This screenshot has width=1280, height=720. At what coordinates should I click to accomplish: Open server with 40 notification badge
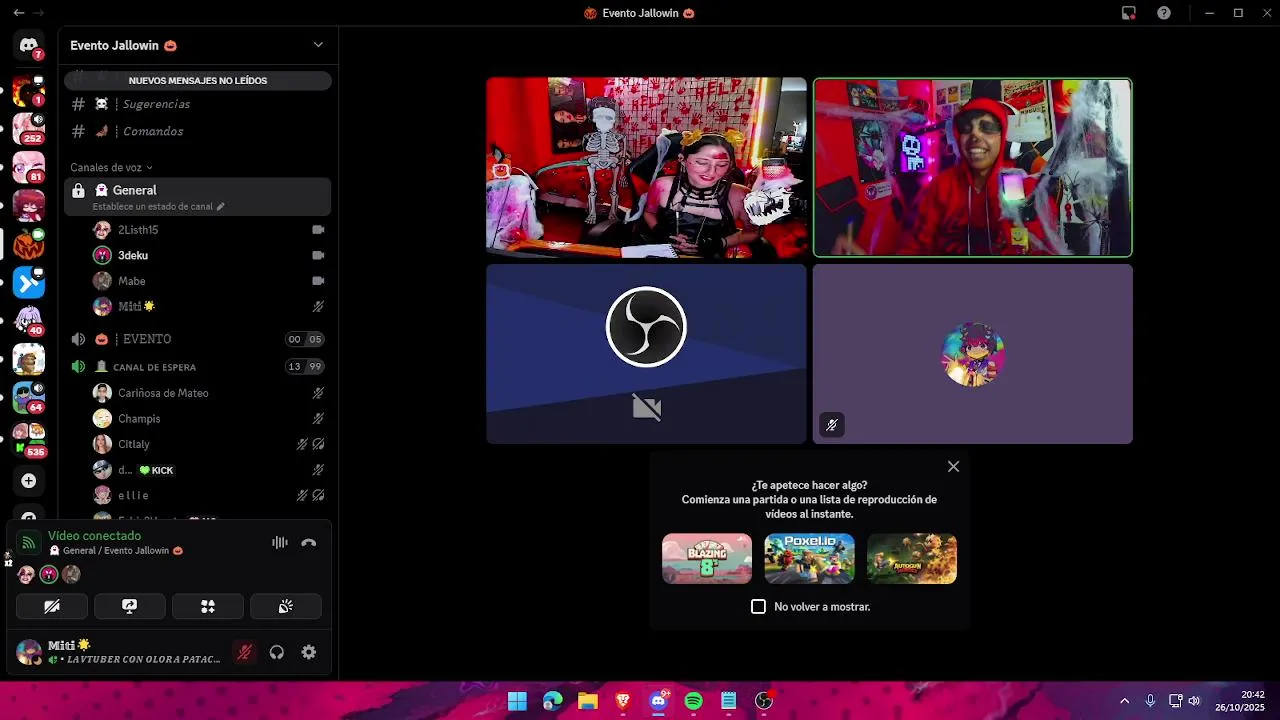(x=28, y=321)
